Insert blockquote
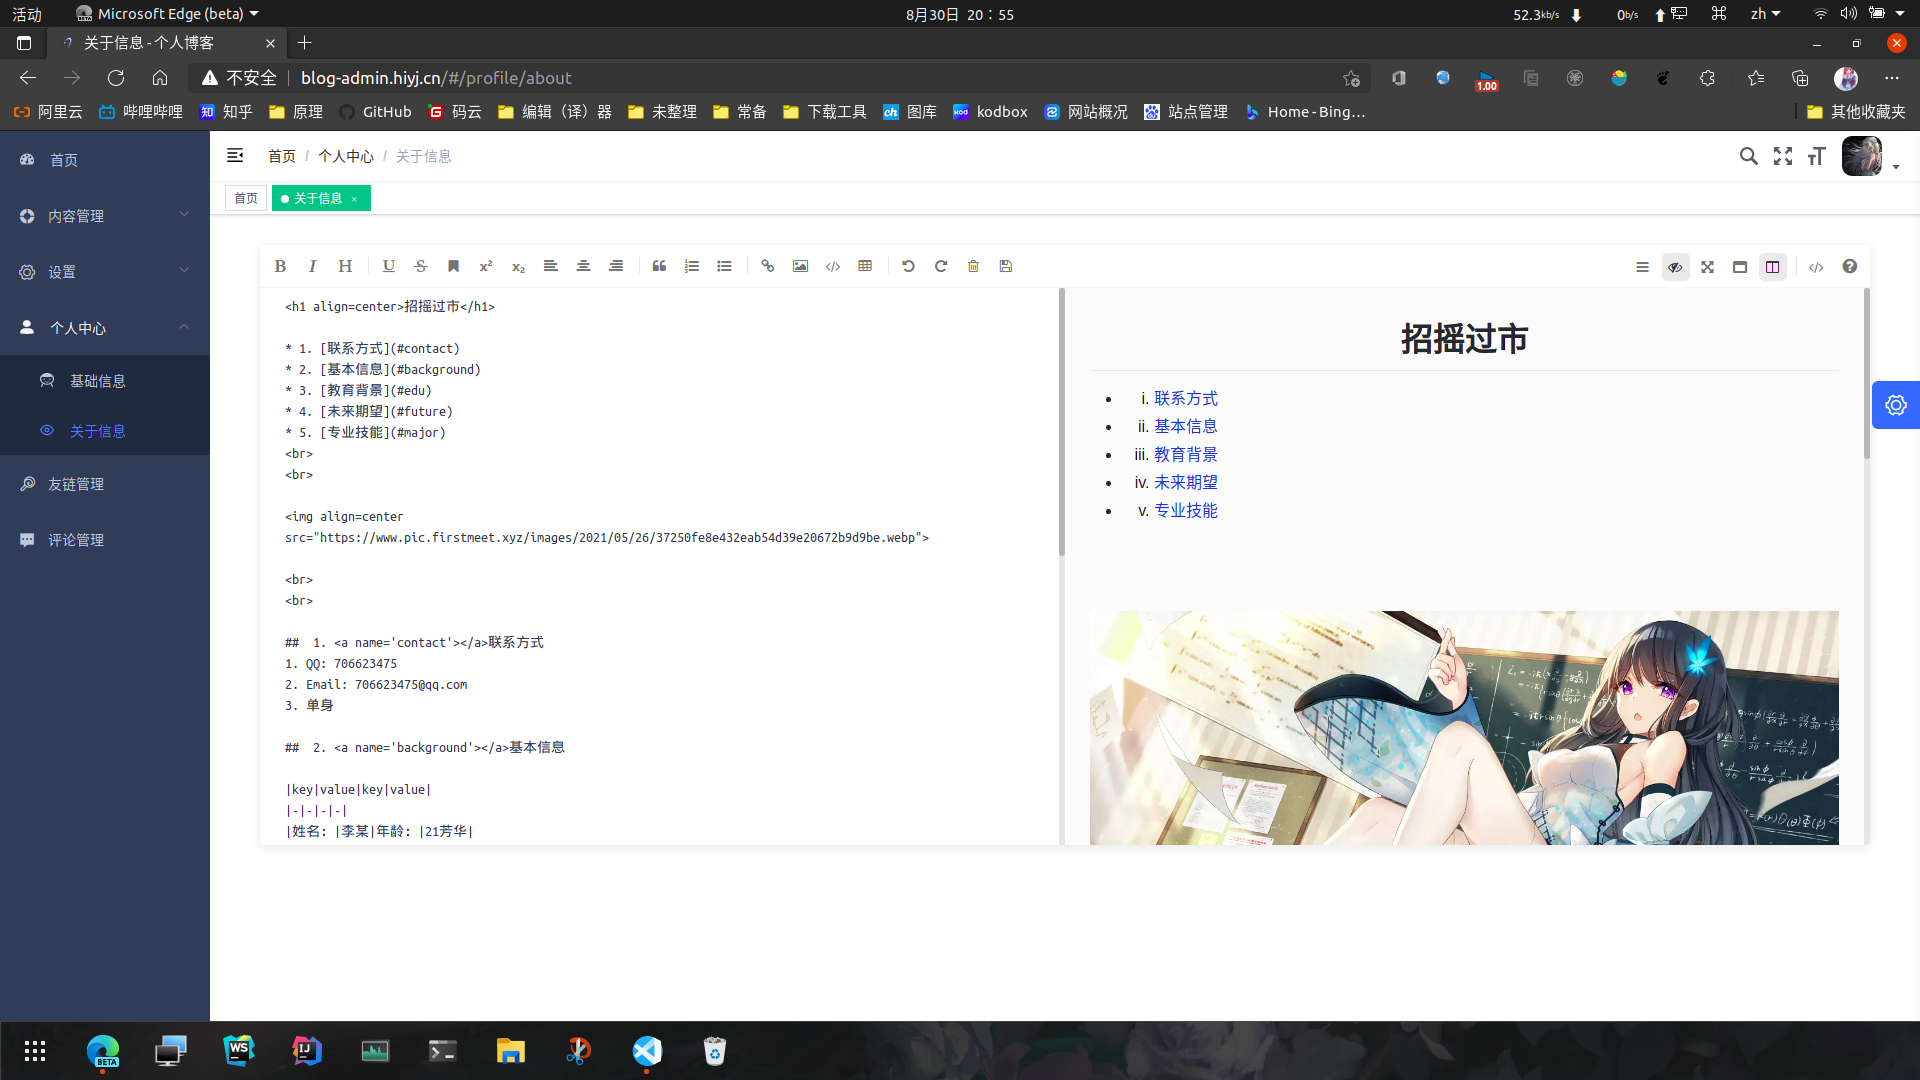Viewport: 1920px width, 1080px height. pyautogui.click(x=659, y=266)
